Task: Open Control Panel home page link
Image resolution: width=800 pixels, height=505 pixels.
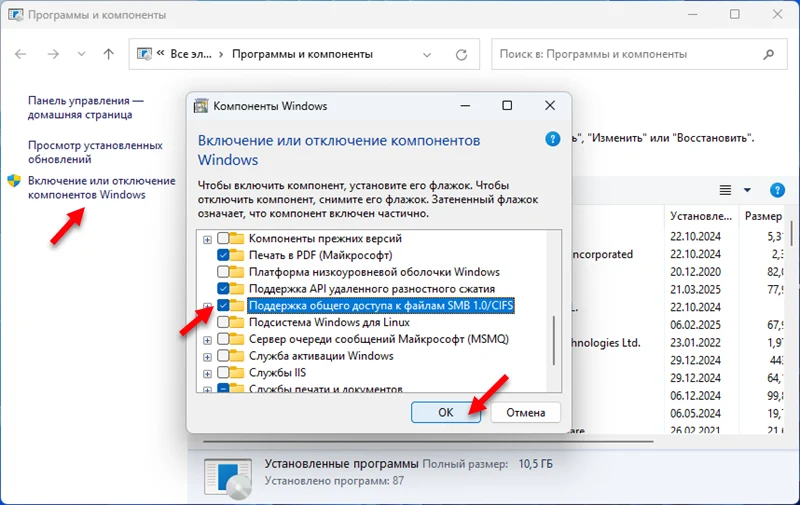Action: [86, 108]
